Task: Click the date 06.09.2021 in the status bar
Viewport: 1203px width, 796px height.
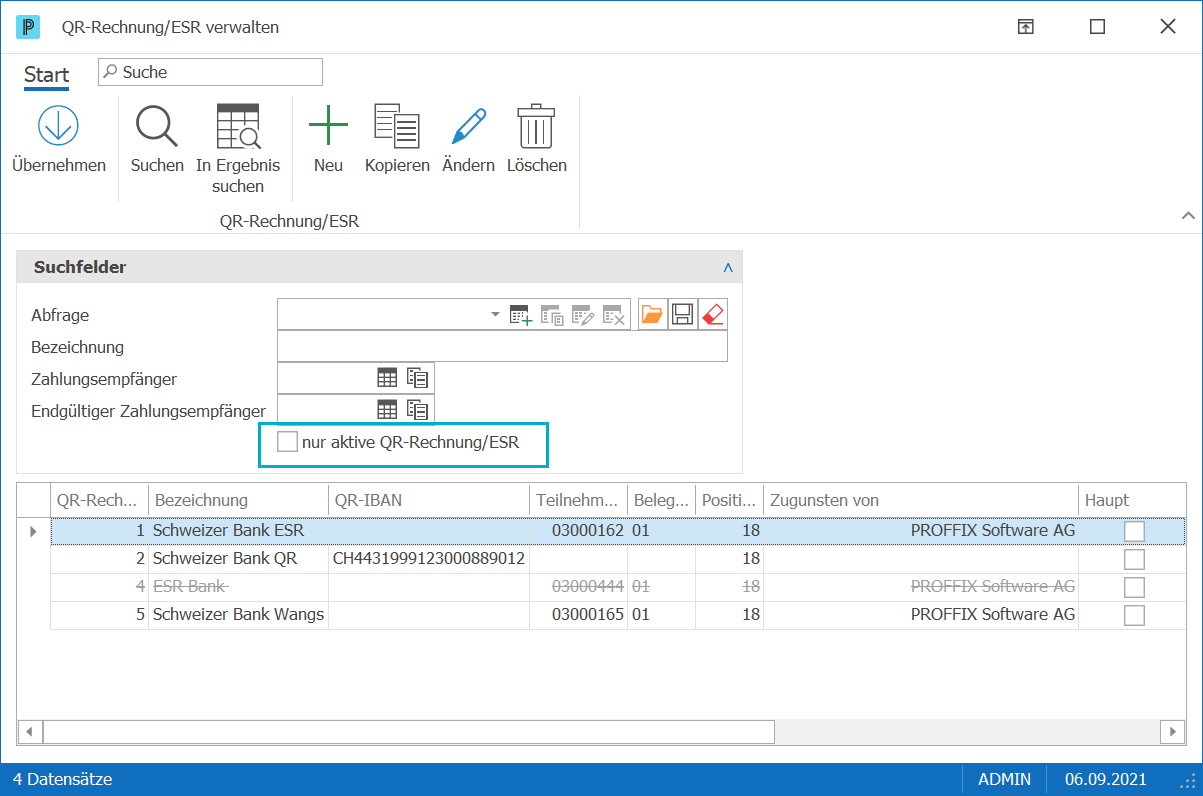Action: pos(1106,779)
